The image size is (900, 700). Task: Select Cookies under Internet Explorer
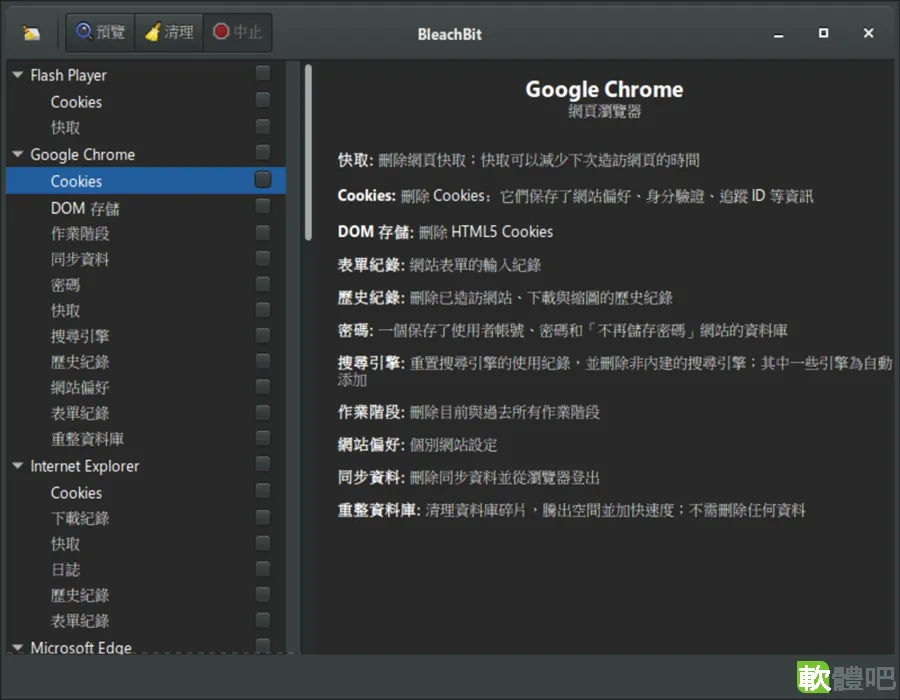pos(146,492)
